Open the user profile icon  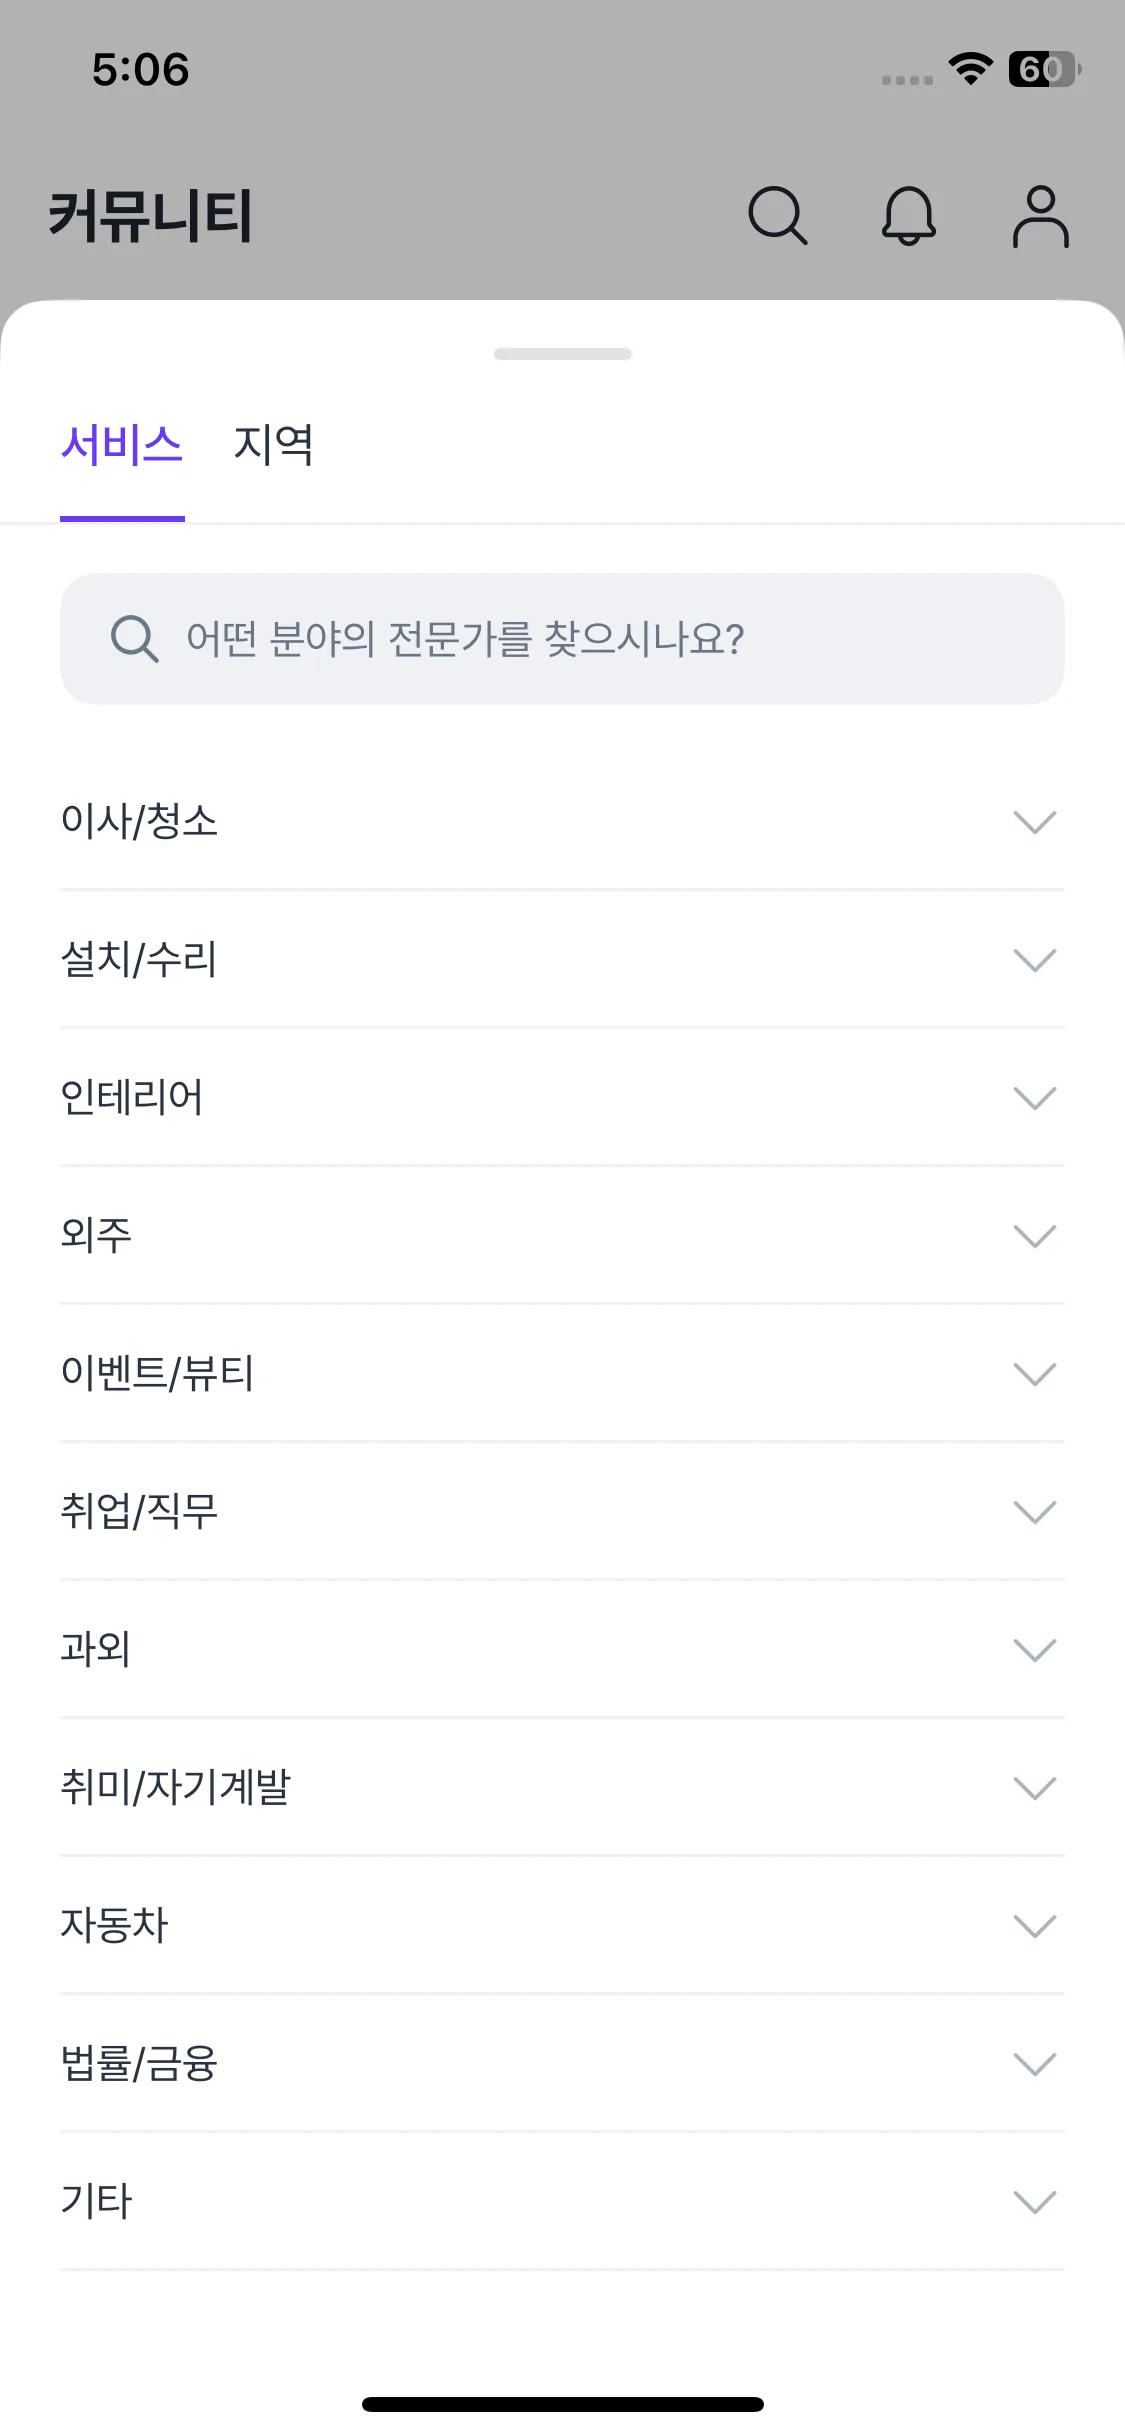pos(1040,215)
